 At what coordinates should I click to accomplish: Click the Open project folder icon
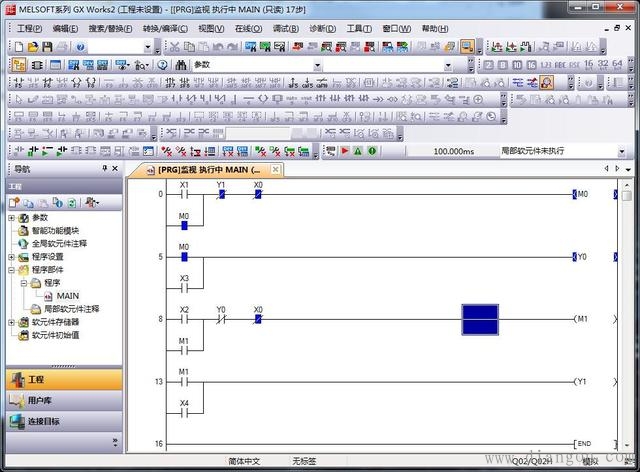(x=33, y=47)
